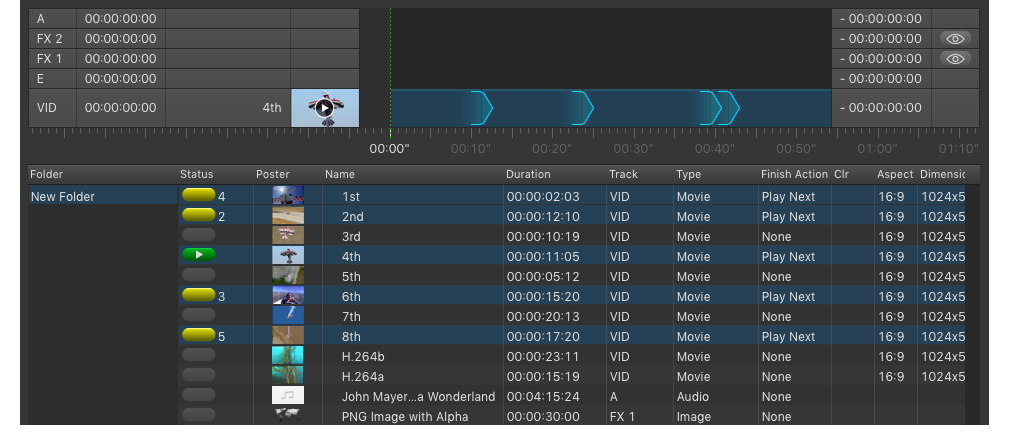
Task: Select the 3rd movie poster thumbnail
Action: click(288, 235)
